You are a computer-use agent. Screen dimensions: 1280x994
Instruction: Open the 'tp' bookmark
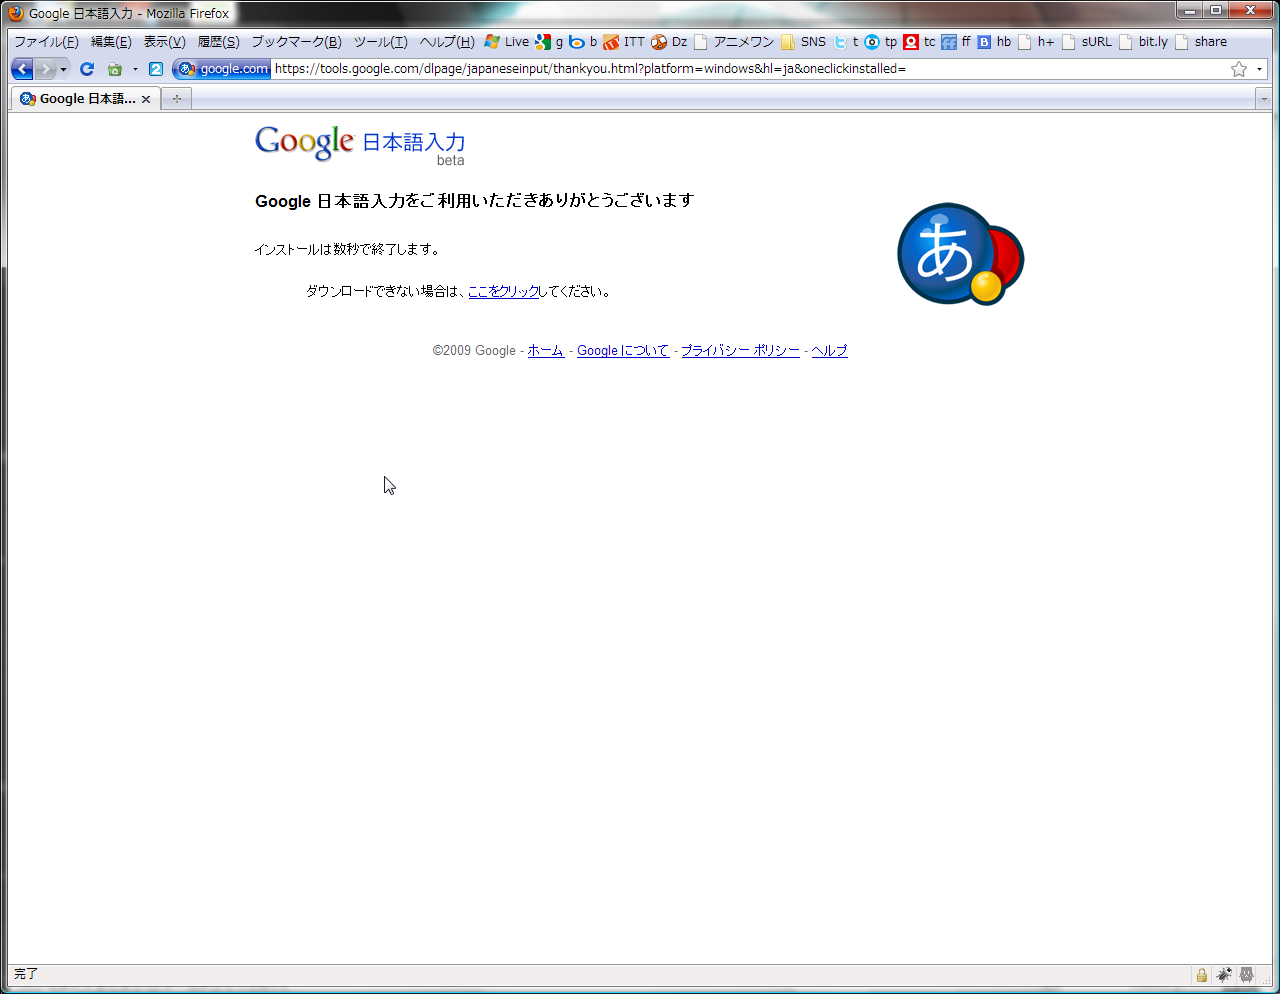point(881,42)
